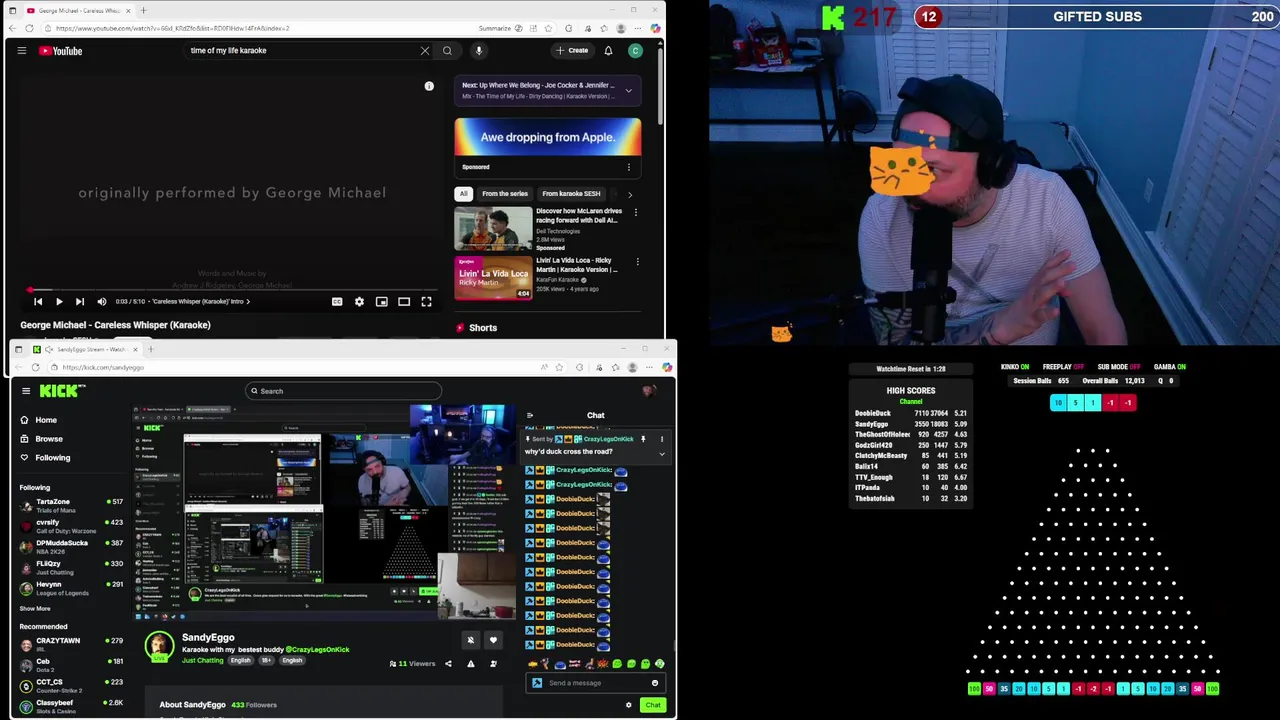The width and height of the screenshot is (1280, 720).
Task: Play the Careless Whisper karaoke video
Action: click(59, 301)
